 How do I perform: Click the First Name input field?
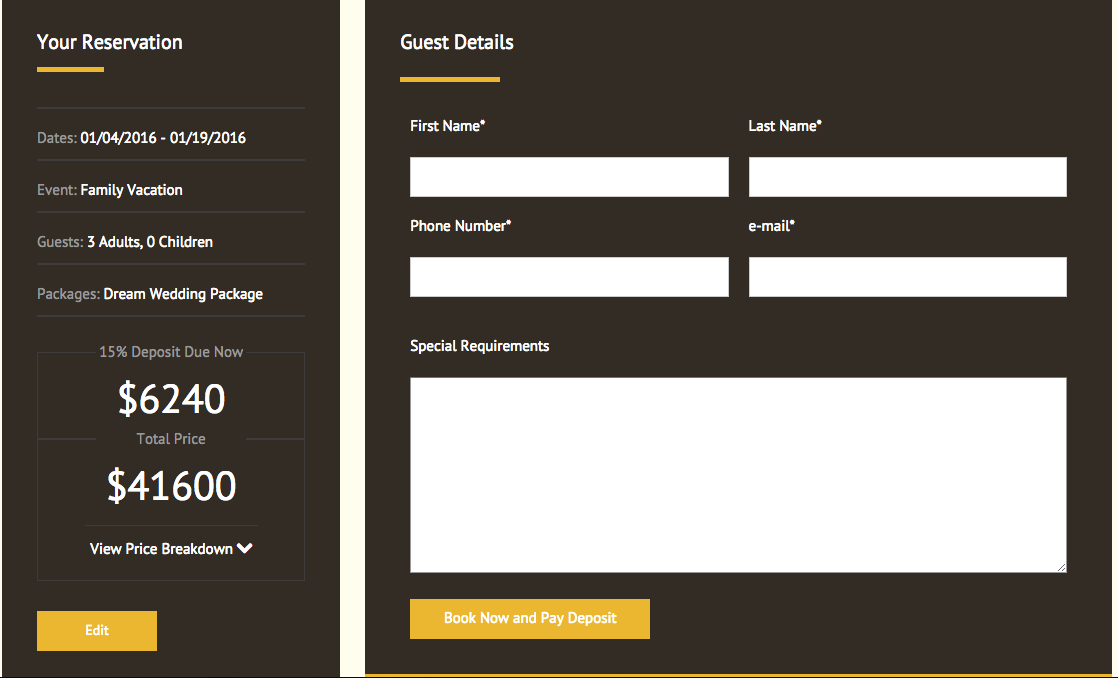569,177
